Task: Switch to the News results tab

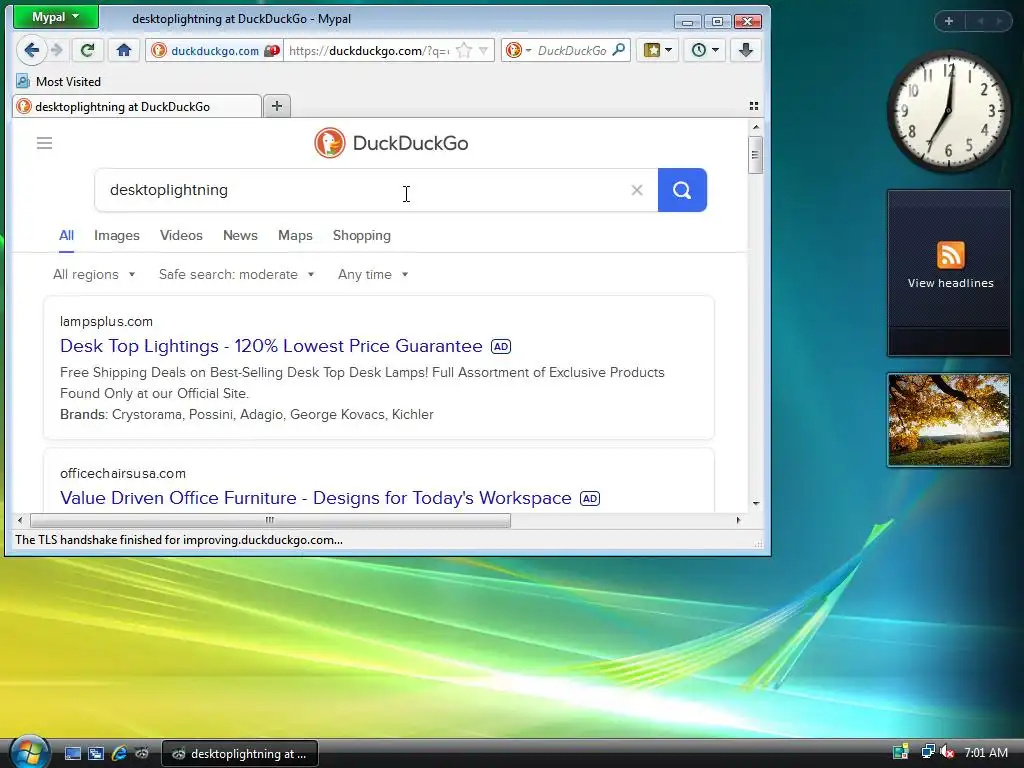Action: click(240, 236)
